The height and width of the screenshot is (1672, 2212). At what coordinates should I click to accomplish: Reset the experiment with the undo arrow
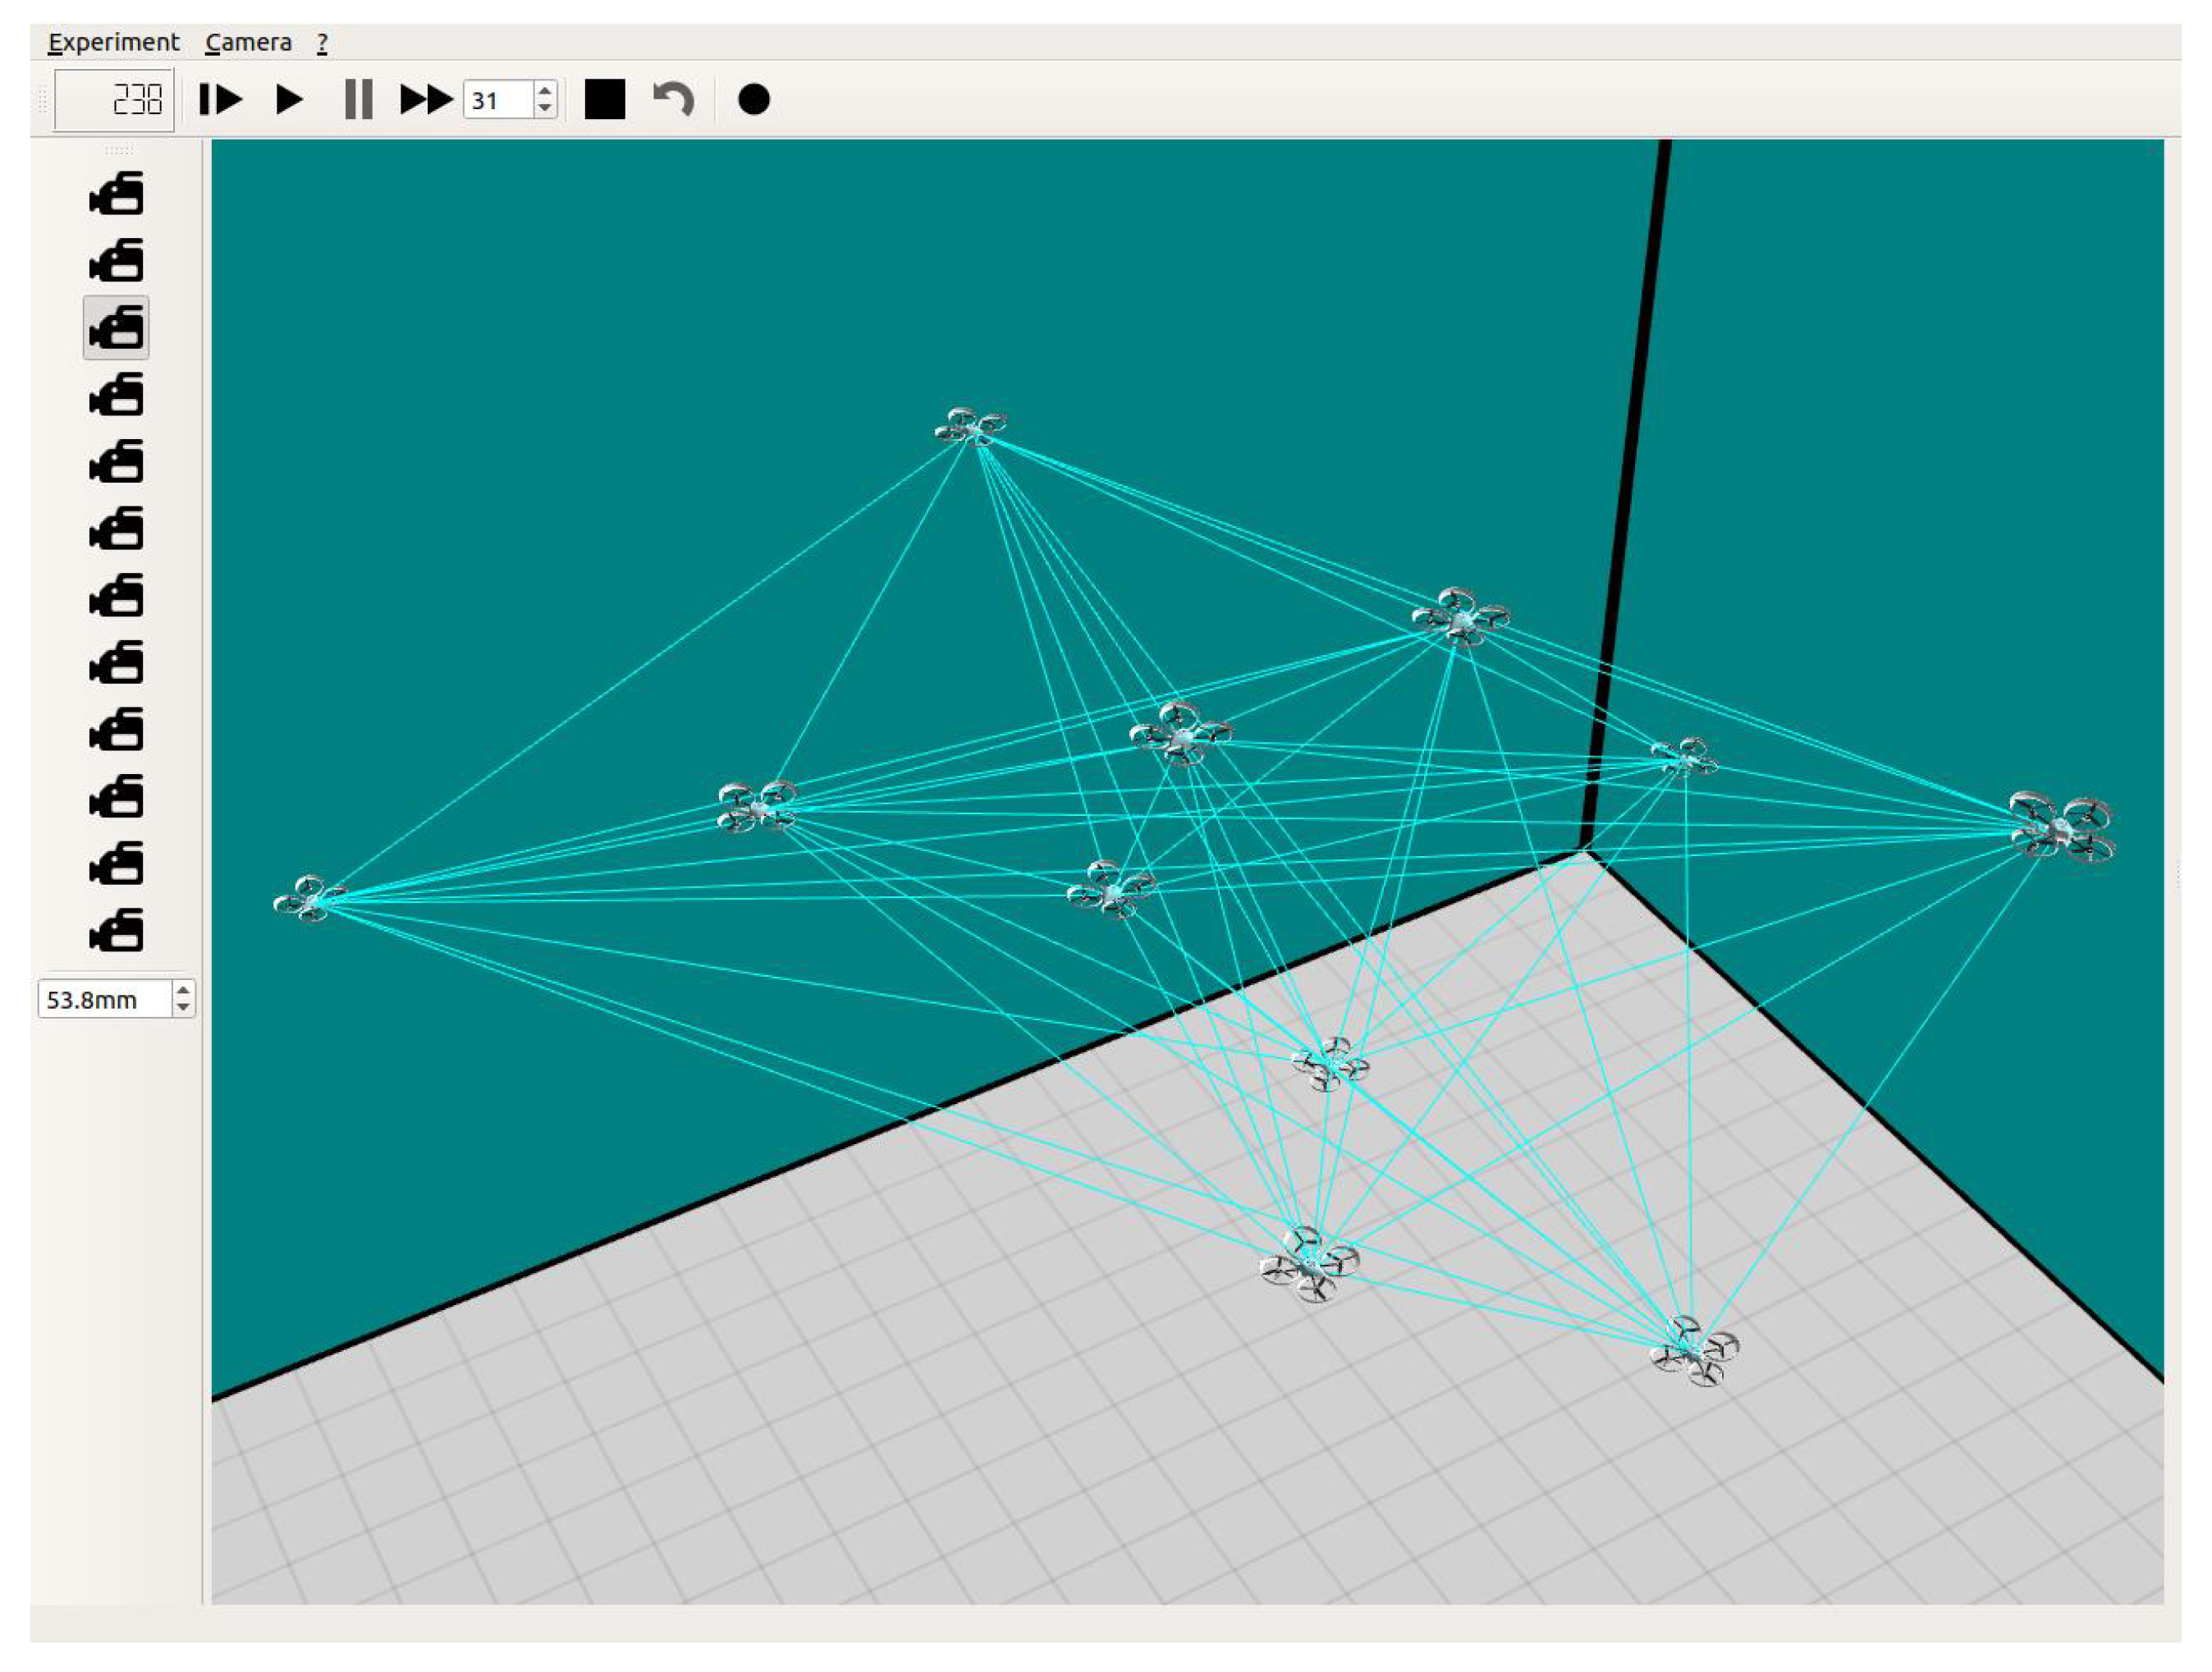coord(673,100)
